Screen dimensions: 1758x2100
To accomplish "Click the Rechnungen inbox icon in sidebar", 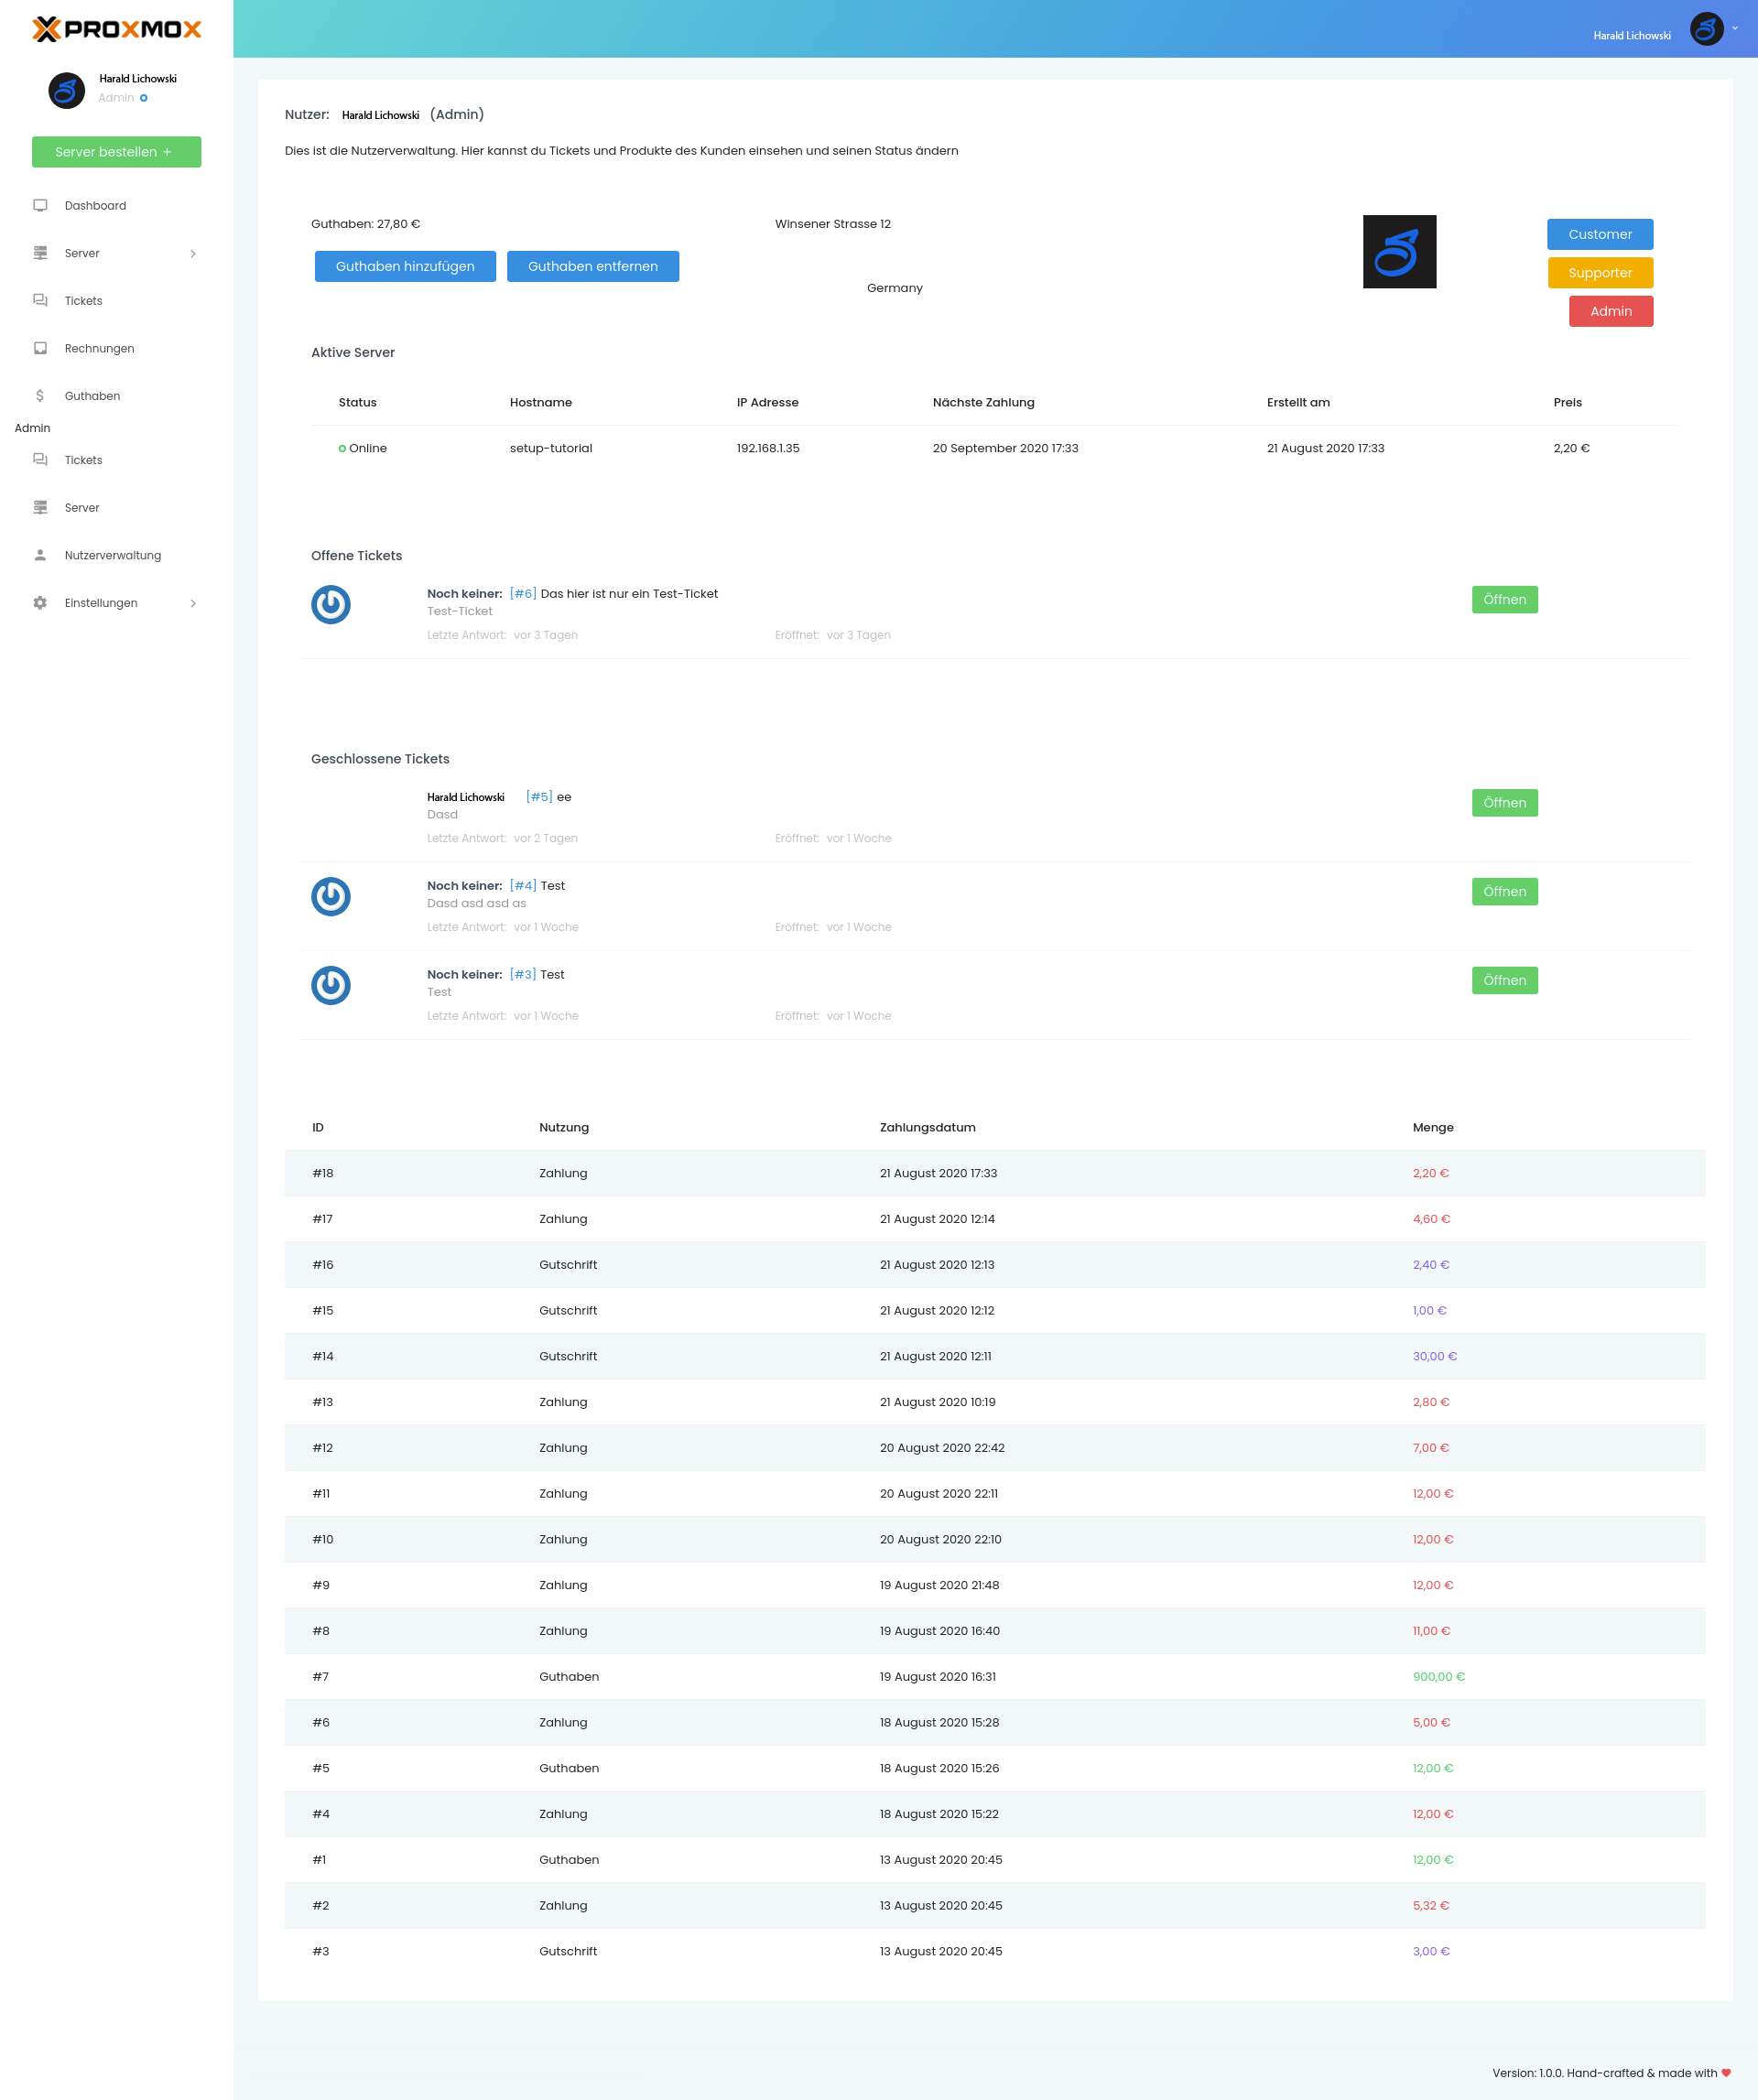I will point(40,348).
